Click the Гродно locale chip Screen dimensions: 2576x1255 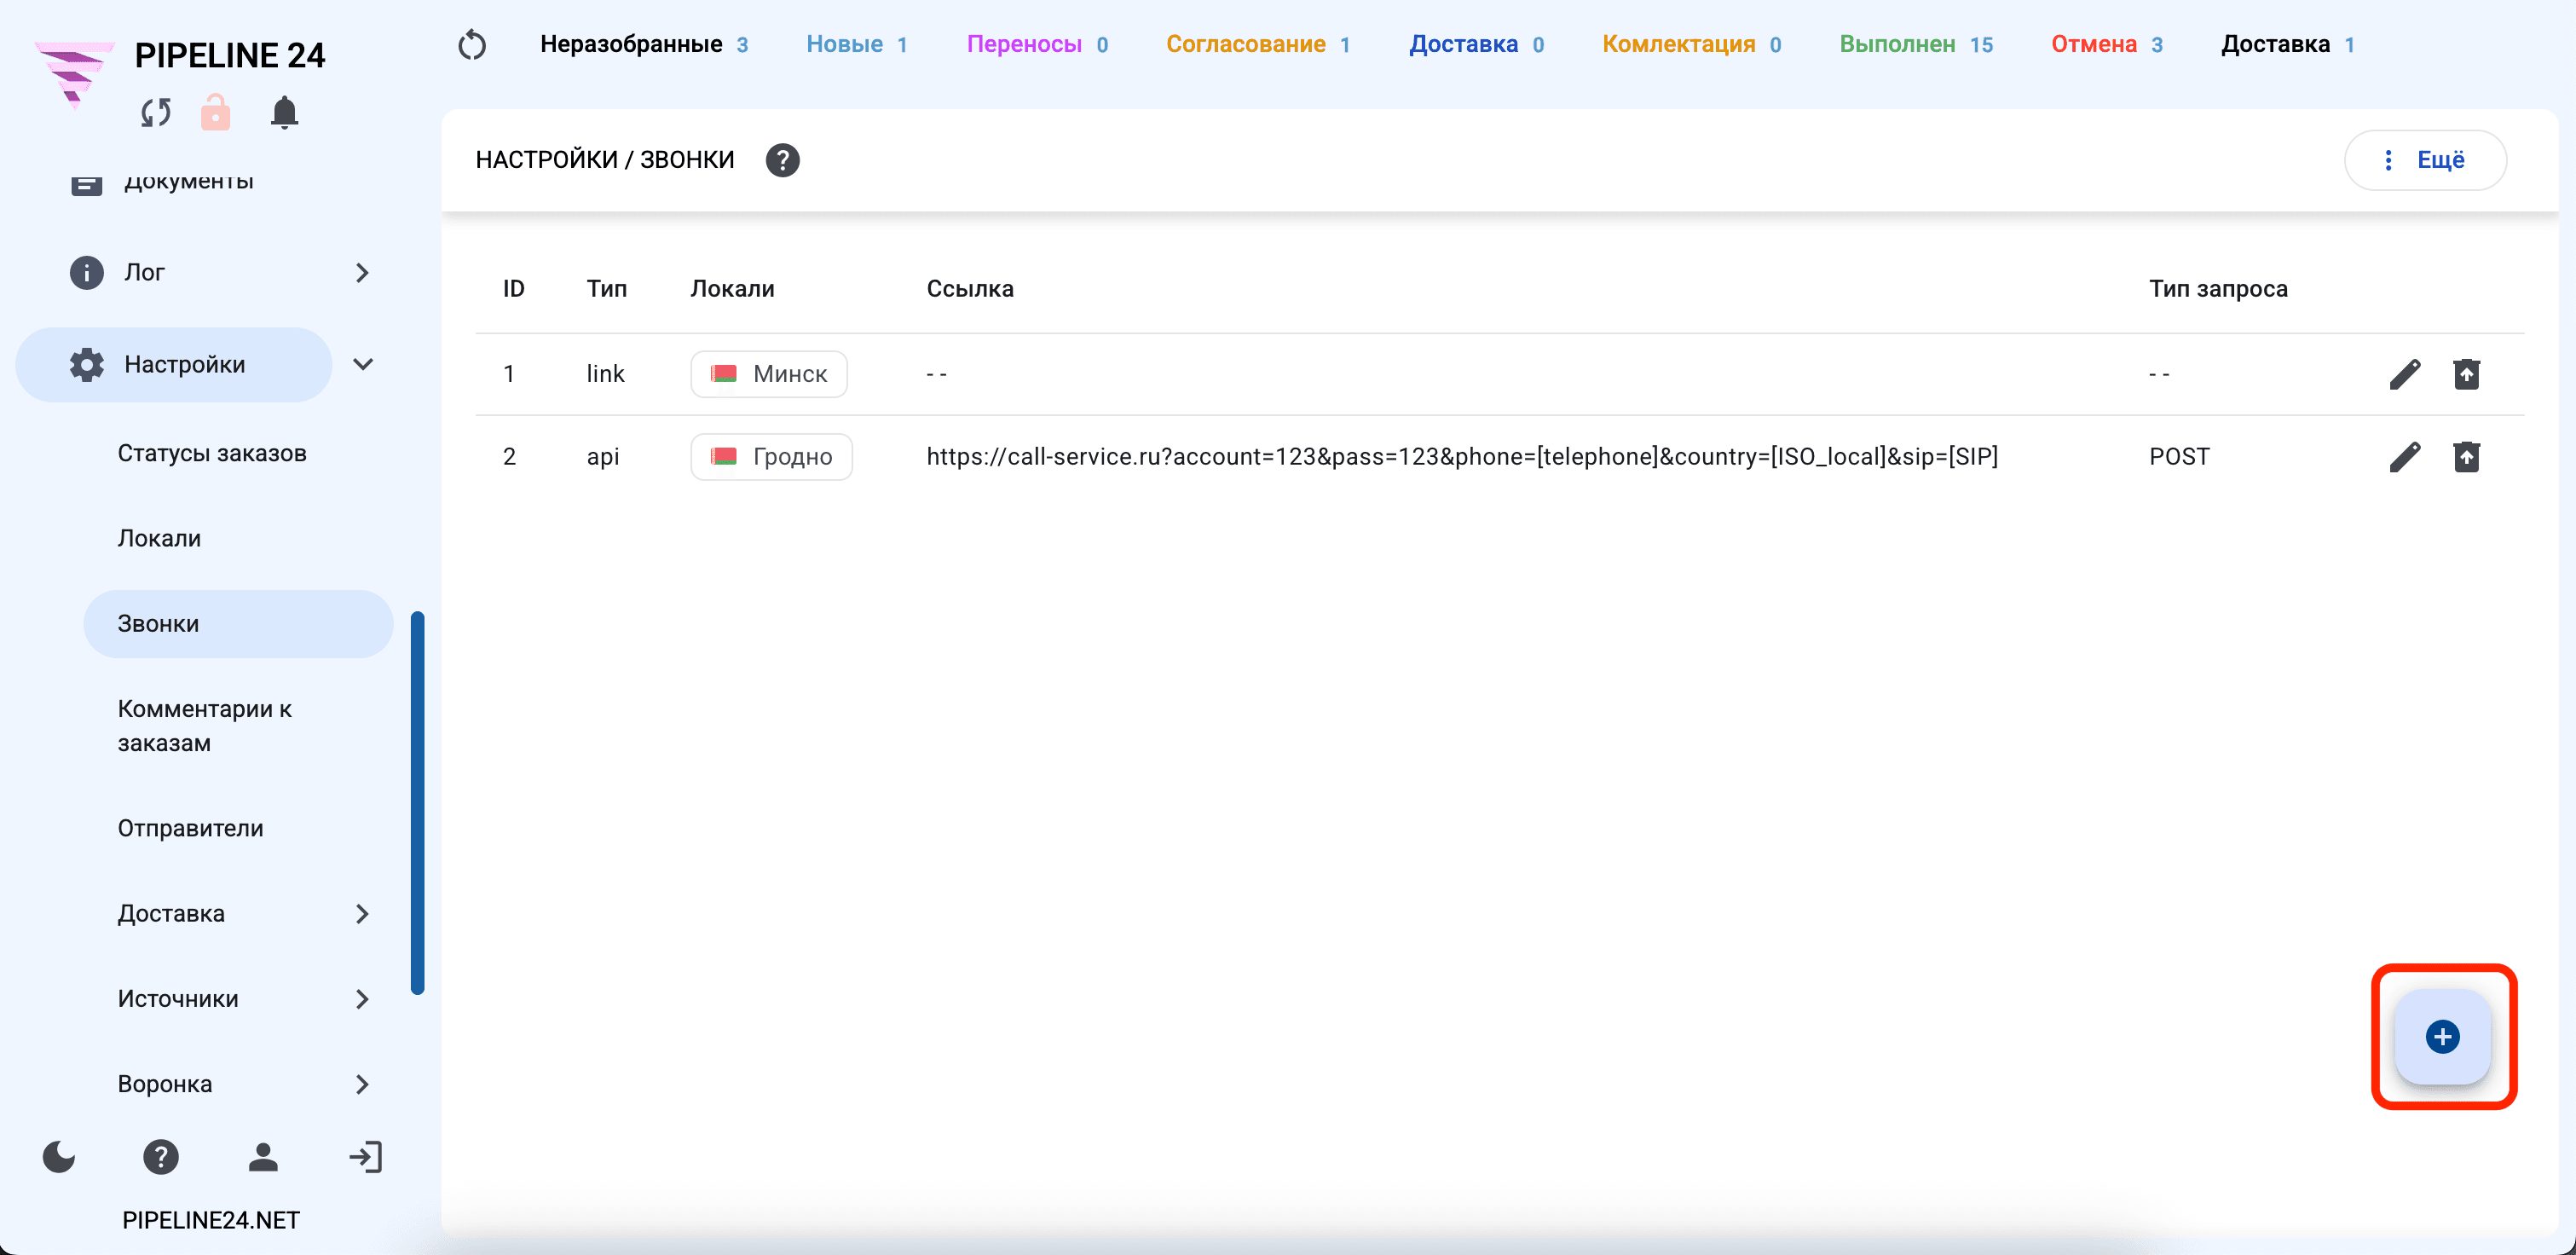pyautogui.click(x=771, y=457)
